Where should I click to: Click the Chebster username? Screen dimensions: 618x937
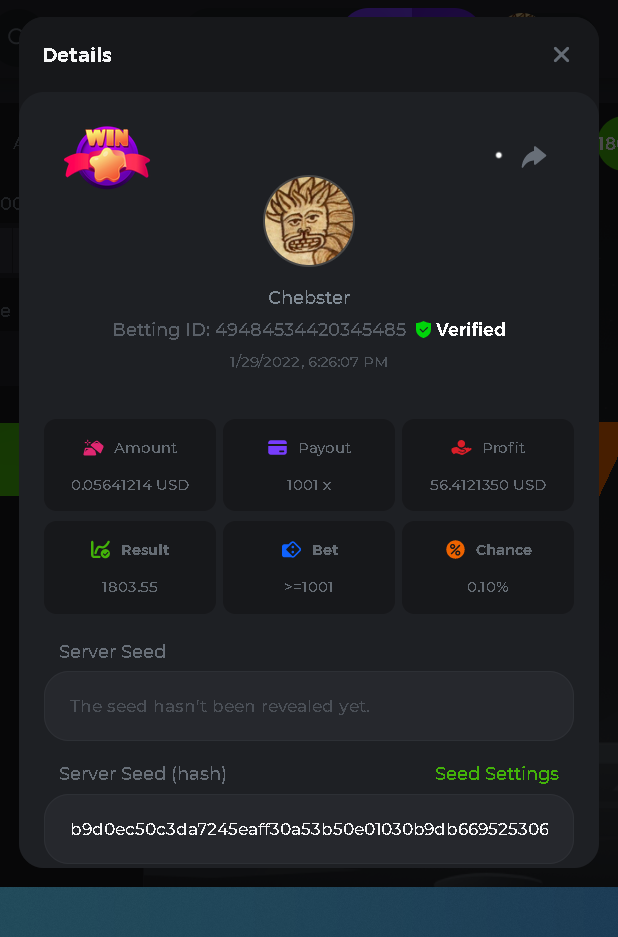(x=309, y=298)
